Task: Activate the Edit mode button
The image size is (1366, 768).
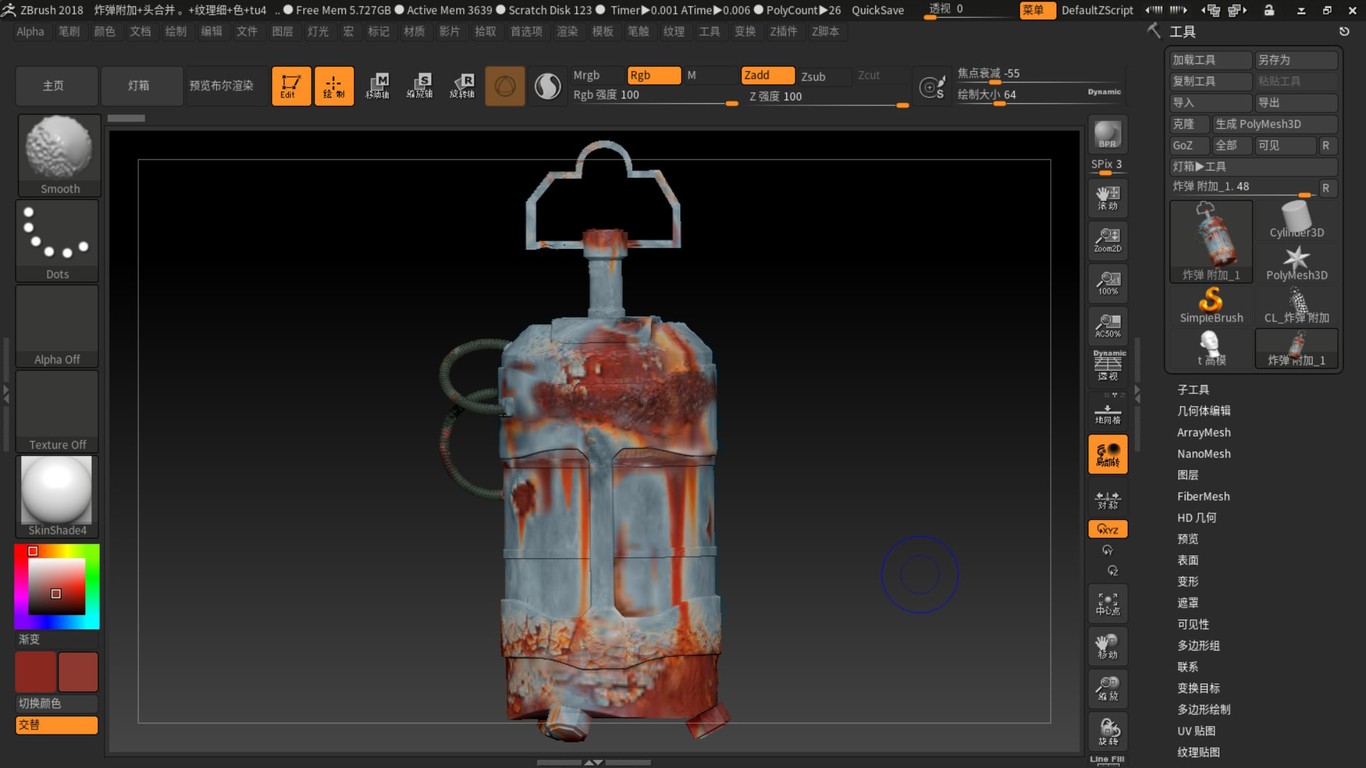Action: (x=291, y=86)
